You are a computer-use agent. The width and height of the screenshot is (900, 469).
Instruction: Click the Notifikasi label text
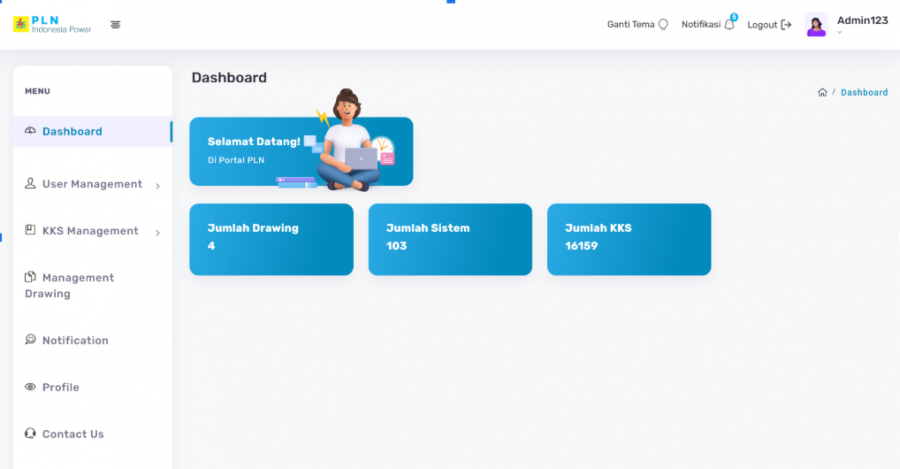(x=701, y=25)
